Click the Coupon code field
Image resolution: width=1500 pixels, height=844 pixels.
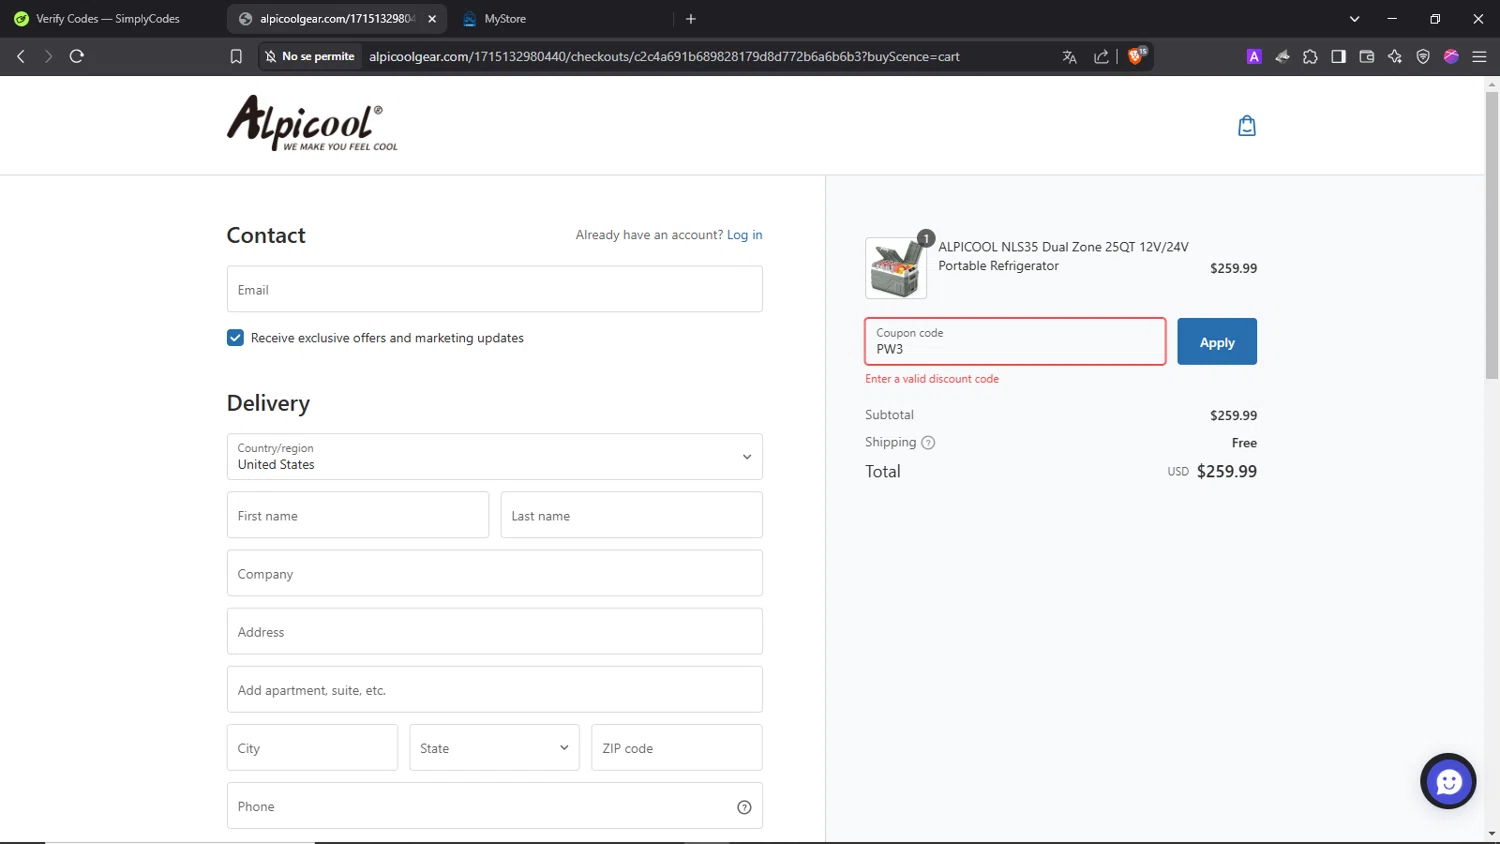[1015, 342]
